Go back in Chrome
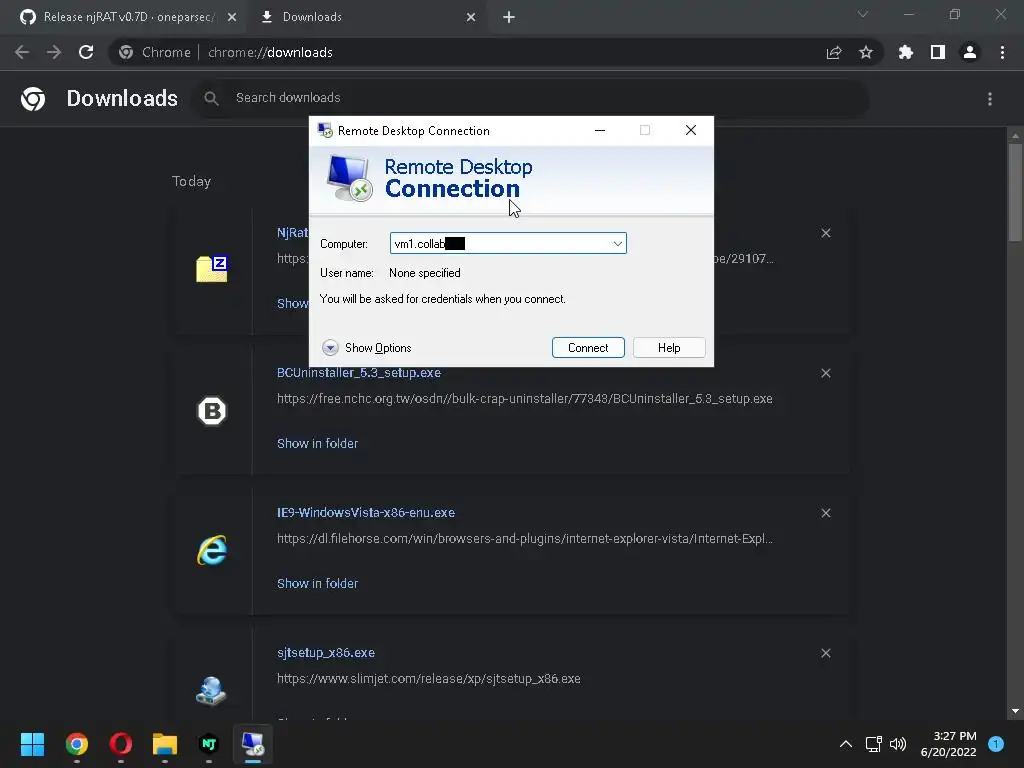 pos(22,52)
